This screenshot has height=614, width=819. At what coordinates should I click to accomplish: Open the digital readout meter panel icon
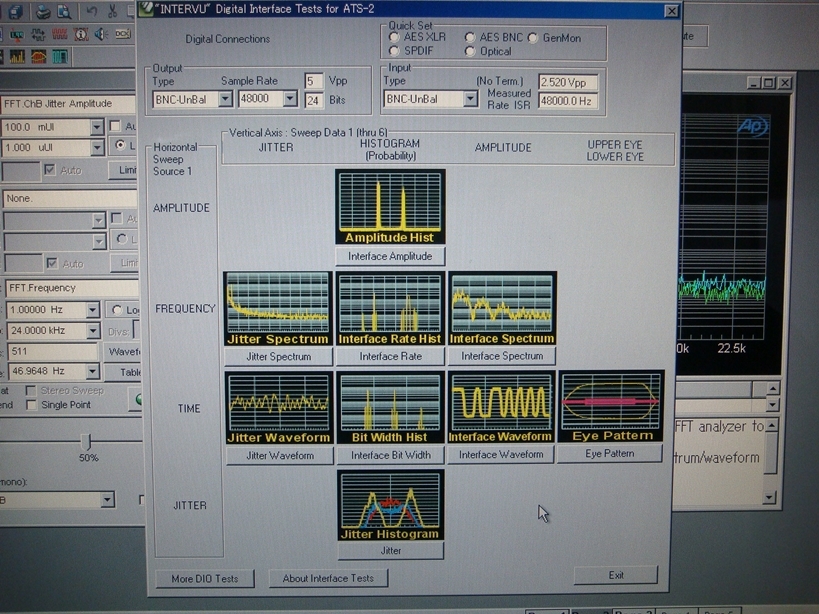click(17, 35)
